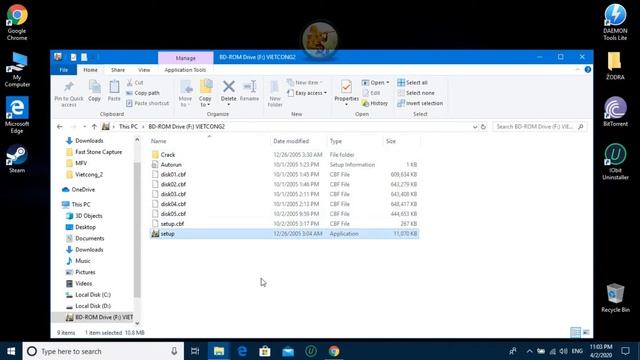Sort by Date modified column header

(291, 141)
